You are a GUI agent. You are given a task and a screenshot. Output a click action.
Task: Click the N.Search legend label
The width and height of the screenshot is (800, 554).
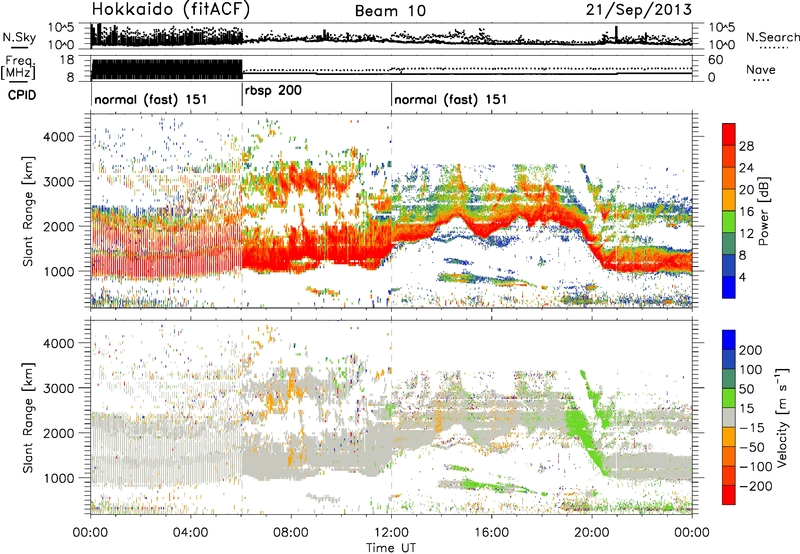(x=772, y=37)
